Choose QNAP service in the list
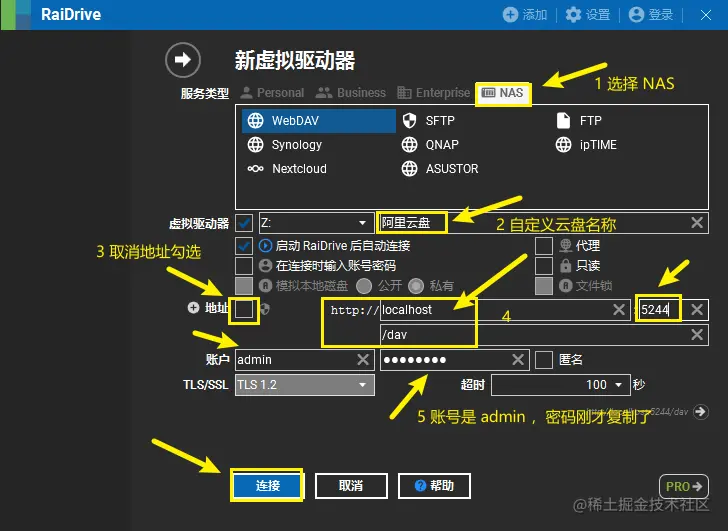The width and height of the screenshot is (728, 531). (430, 145)
